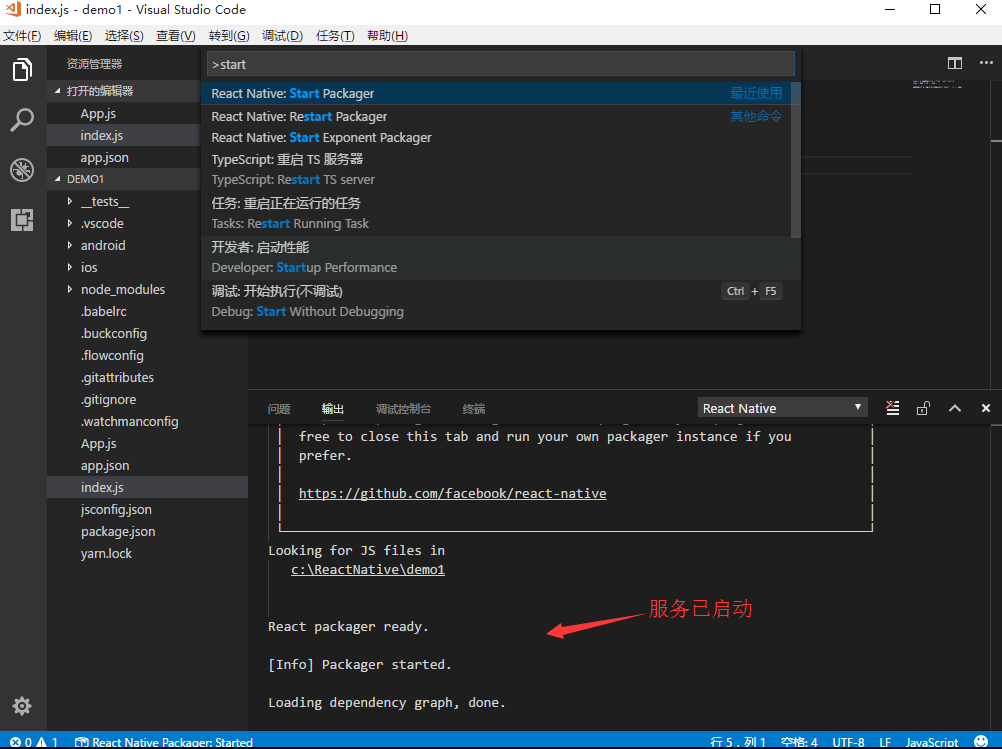Open the 编辑(E) menu
The image size is (1002, 749).
pyautogui.click(x=73, y=36)
